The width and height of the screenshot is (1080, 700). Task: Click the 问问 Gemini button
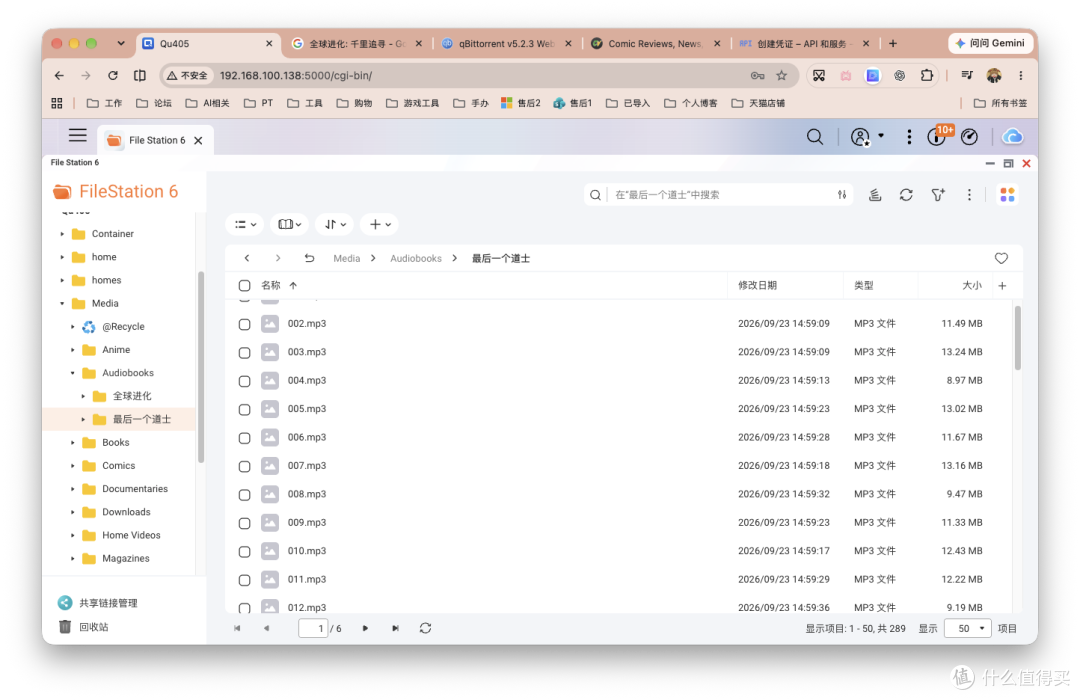(990, 43)
